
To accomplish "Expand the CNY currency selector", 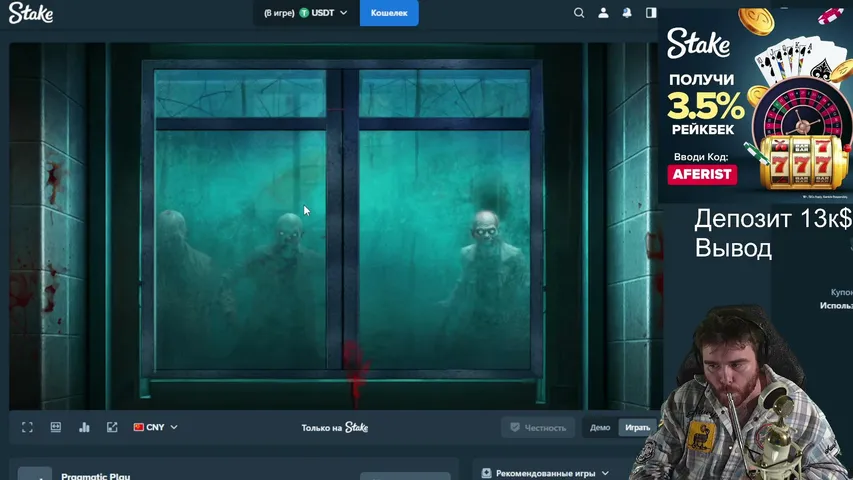I will [156, 427].
